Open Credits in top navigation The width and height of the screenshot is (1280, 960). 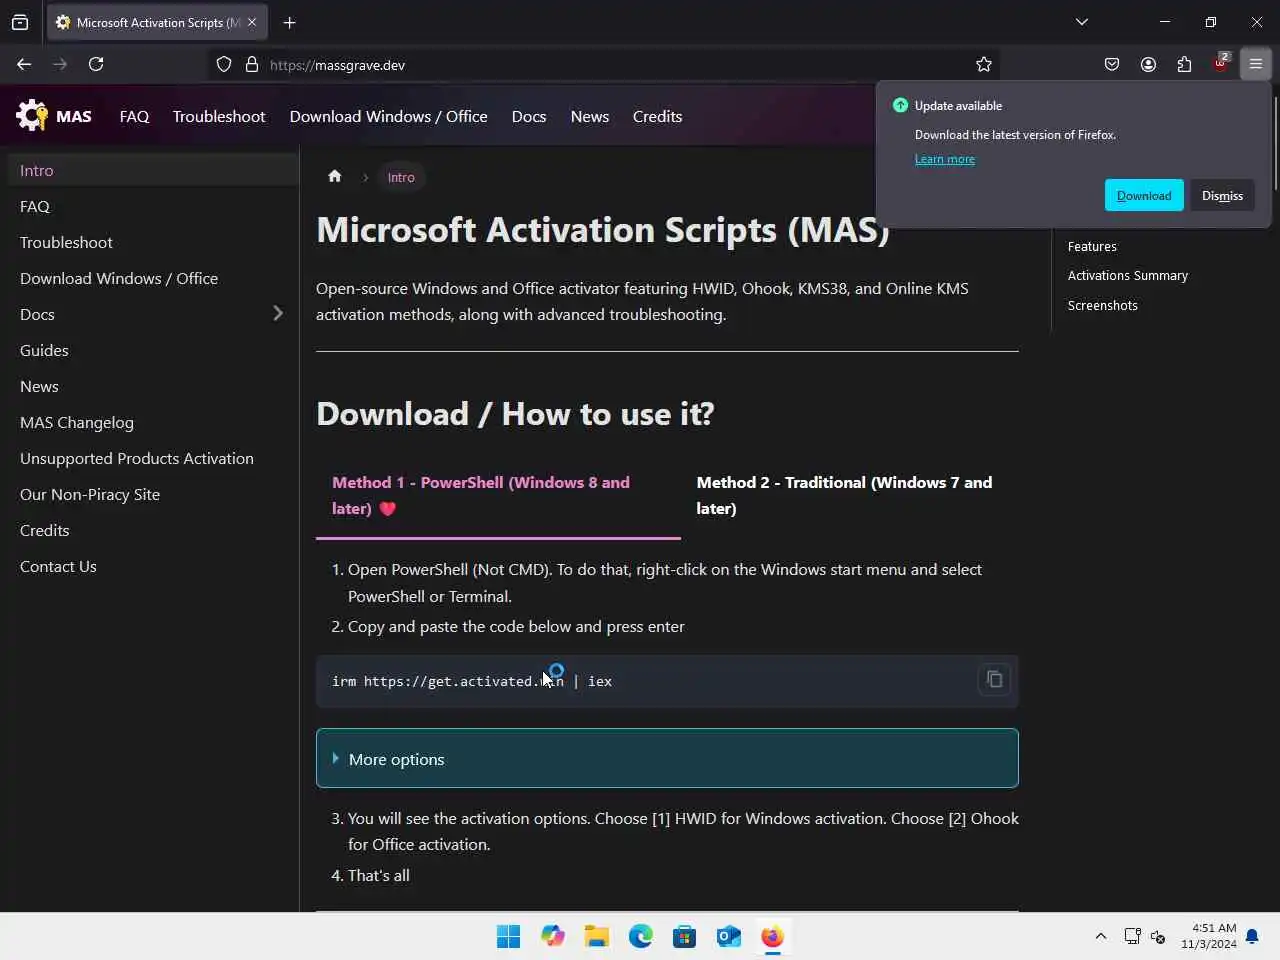pyautogui.click(x=657, y=116)
